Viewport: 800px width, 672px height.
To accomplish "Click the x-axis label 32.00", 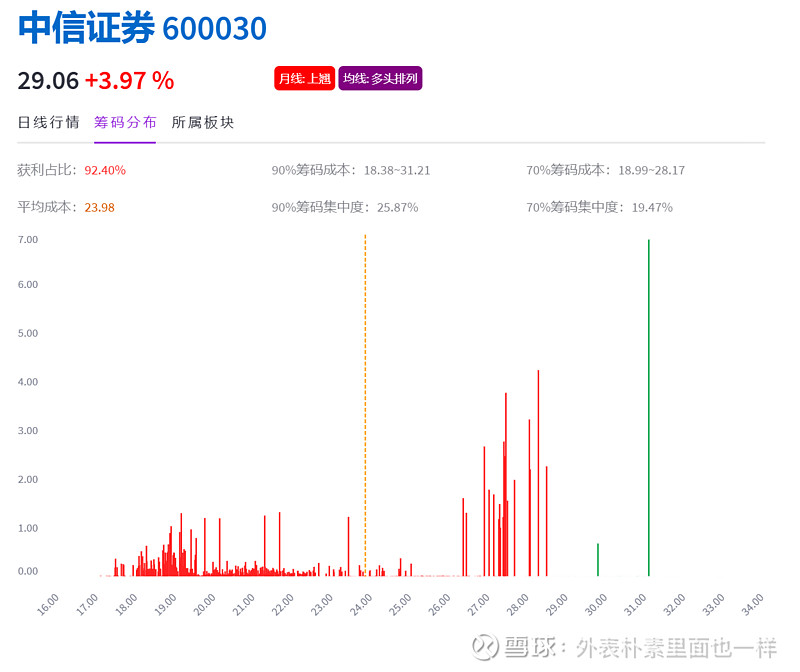I will click(x=674, y=605).
